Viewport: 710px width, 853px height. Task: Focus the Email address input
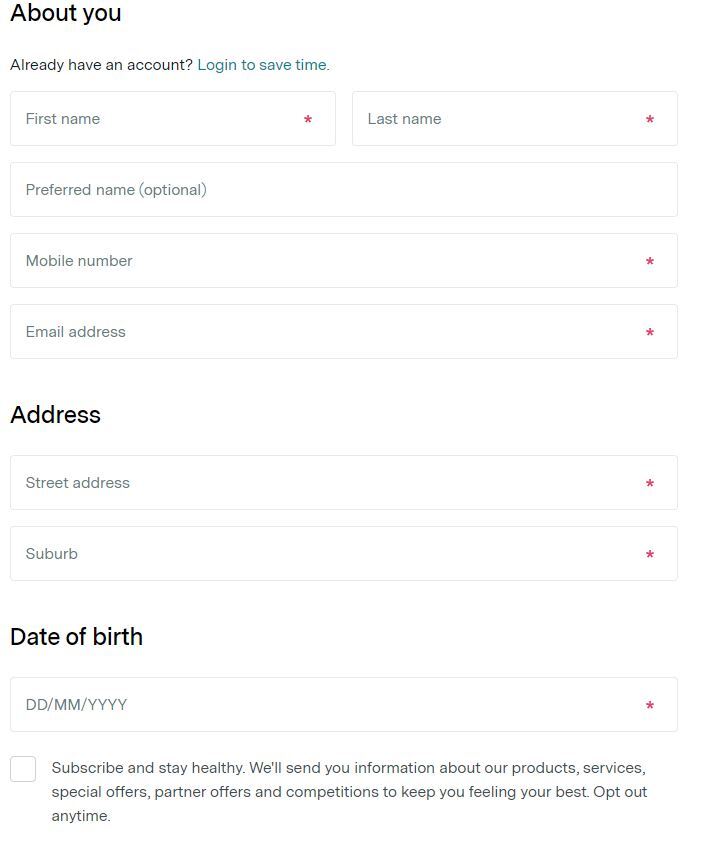330,332
